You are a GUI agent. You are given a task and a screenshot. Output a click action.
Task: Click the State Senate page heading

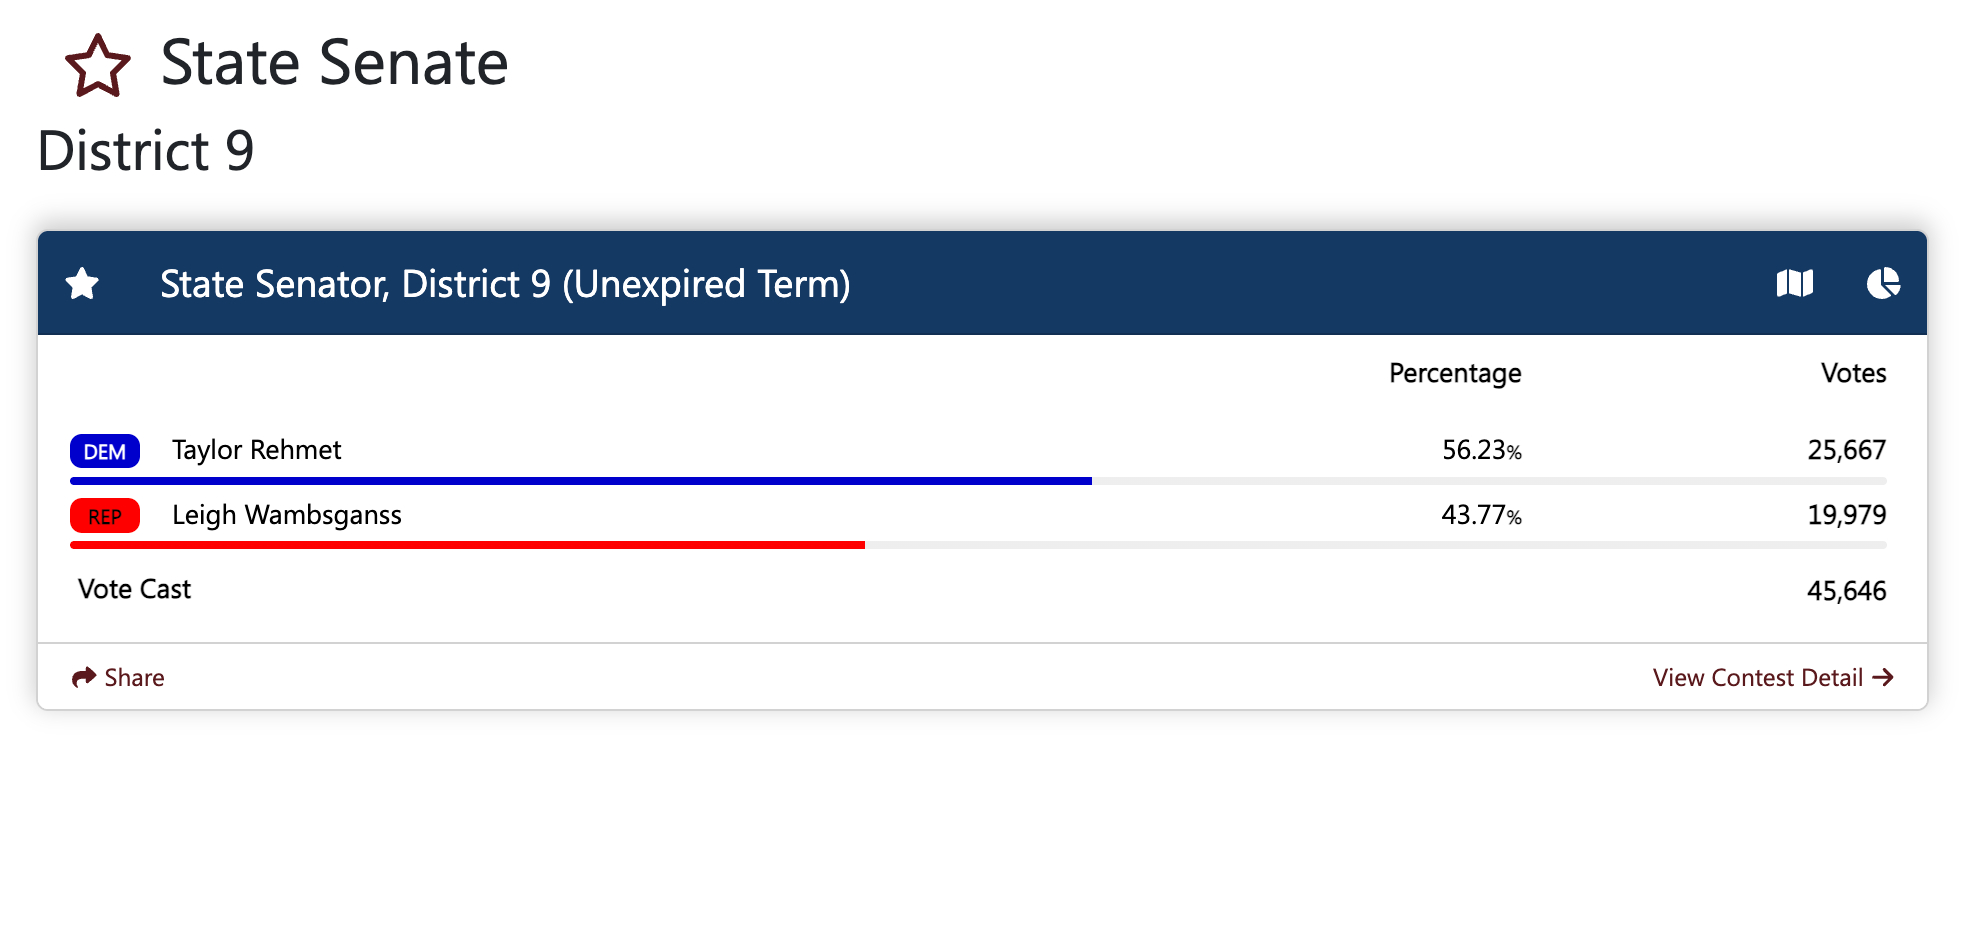pyautogui.click(x=334, y=63)
